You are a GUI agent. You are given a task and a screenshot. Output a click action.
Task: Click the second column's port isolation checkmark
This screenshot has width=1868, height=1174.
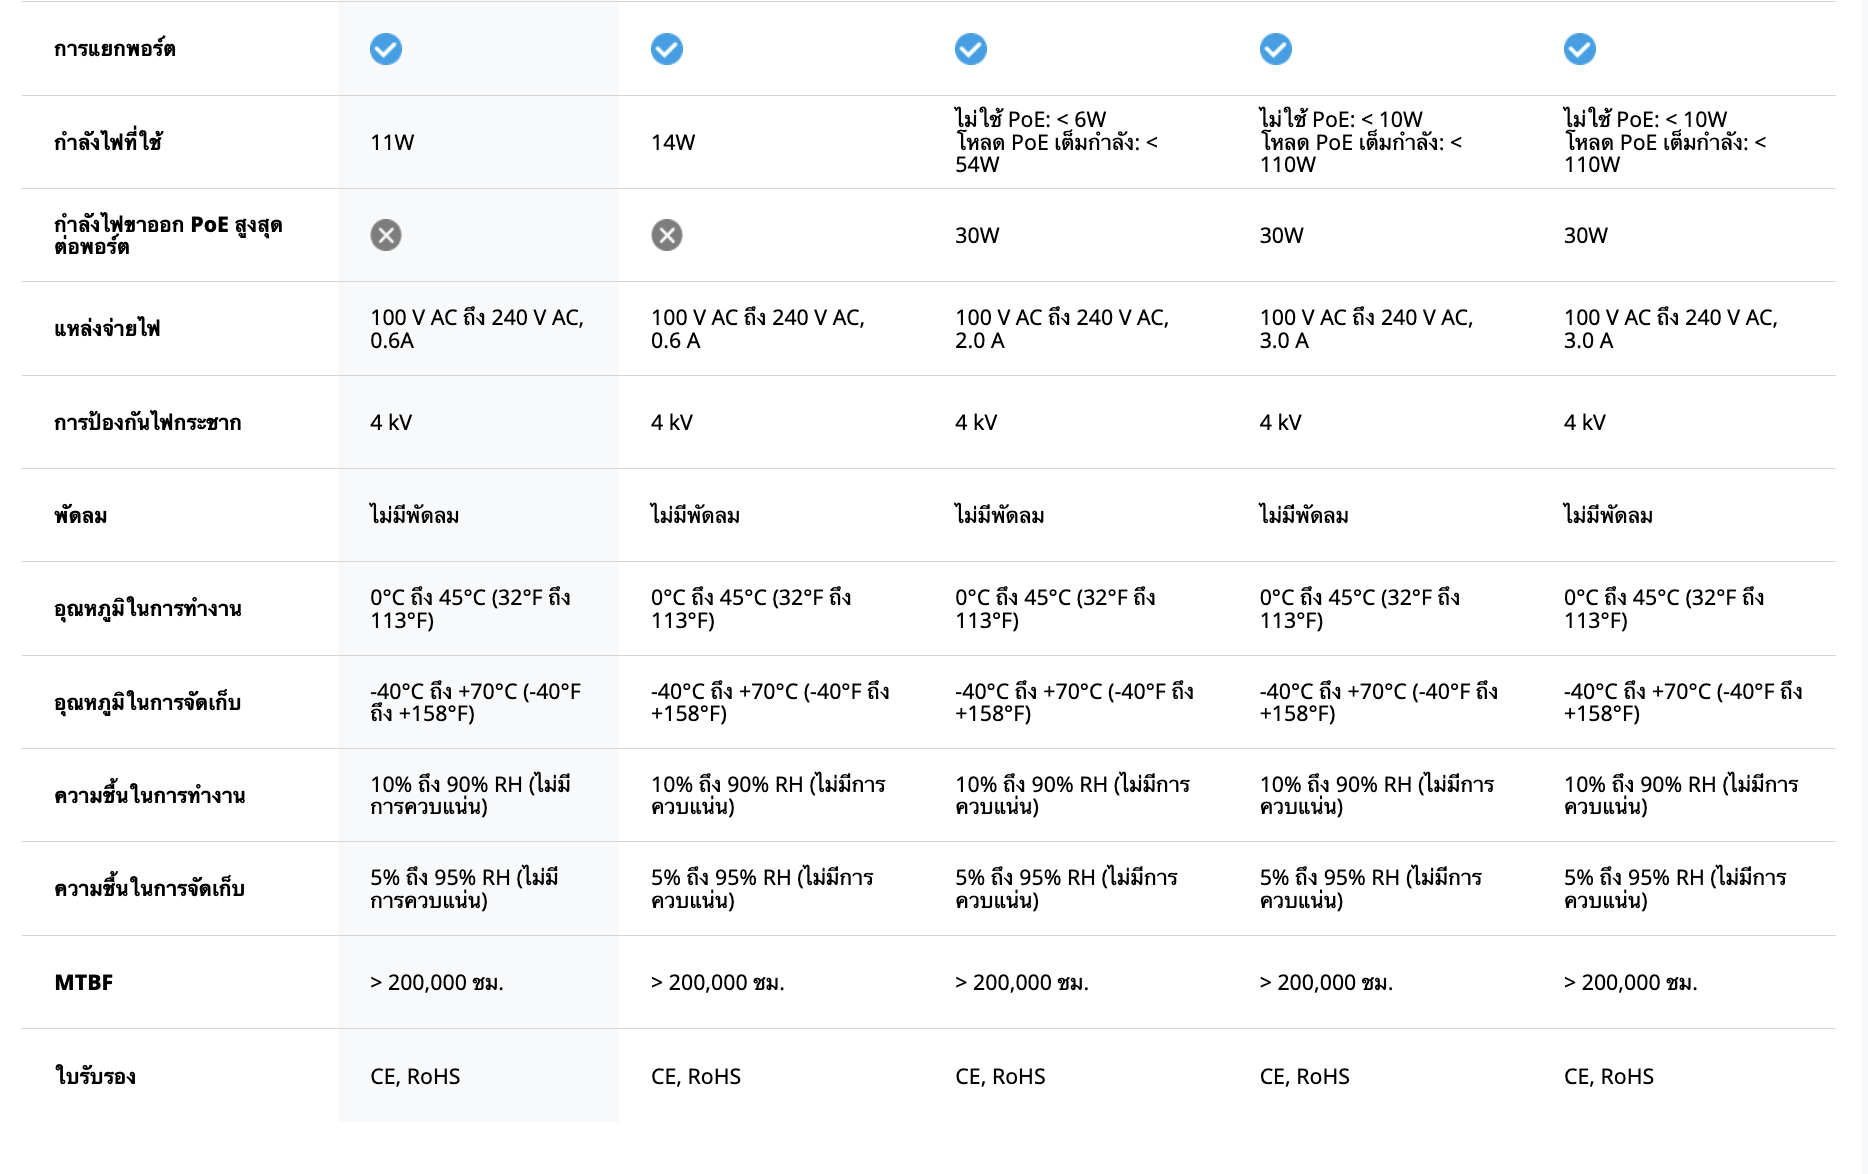point(667,49)
